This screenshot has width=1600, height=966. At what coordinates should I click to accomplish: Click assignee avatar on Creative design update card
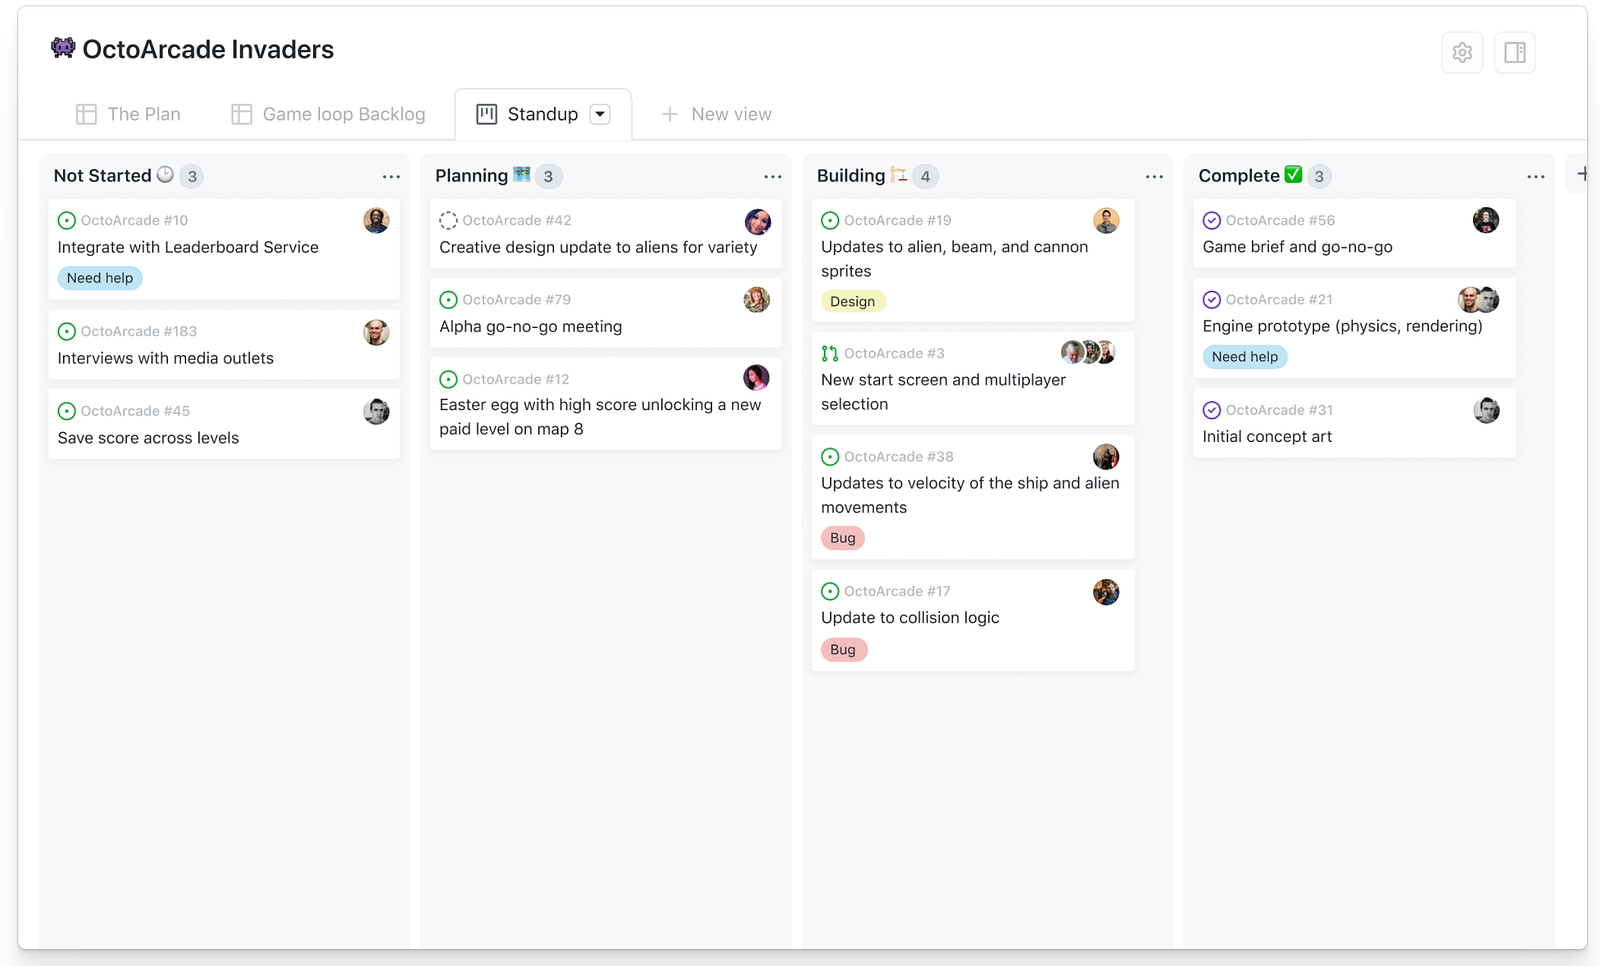pos(758,221)
